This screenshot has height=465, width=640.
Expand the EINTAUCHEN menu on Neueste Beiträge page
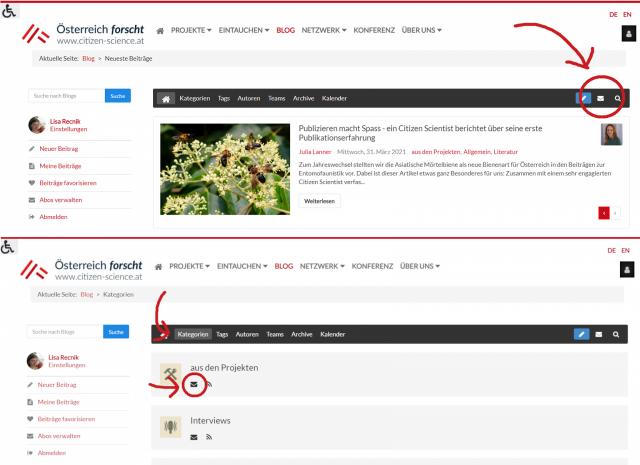click(x=244, y=31)
